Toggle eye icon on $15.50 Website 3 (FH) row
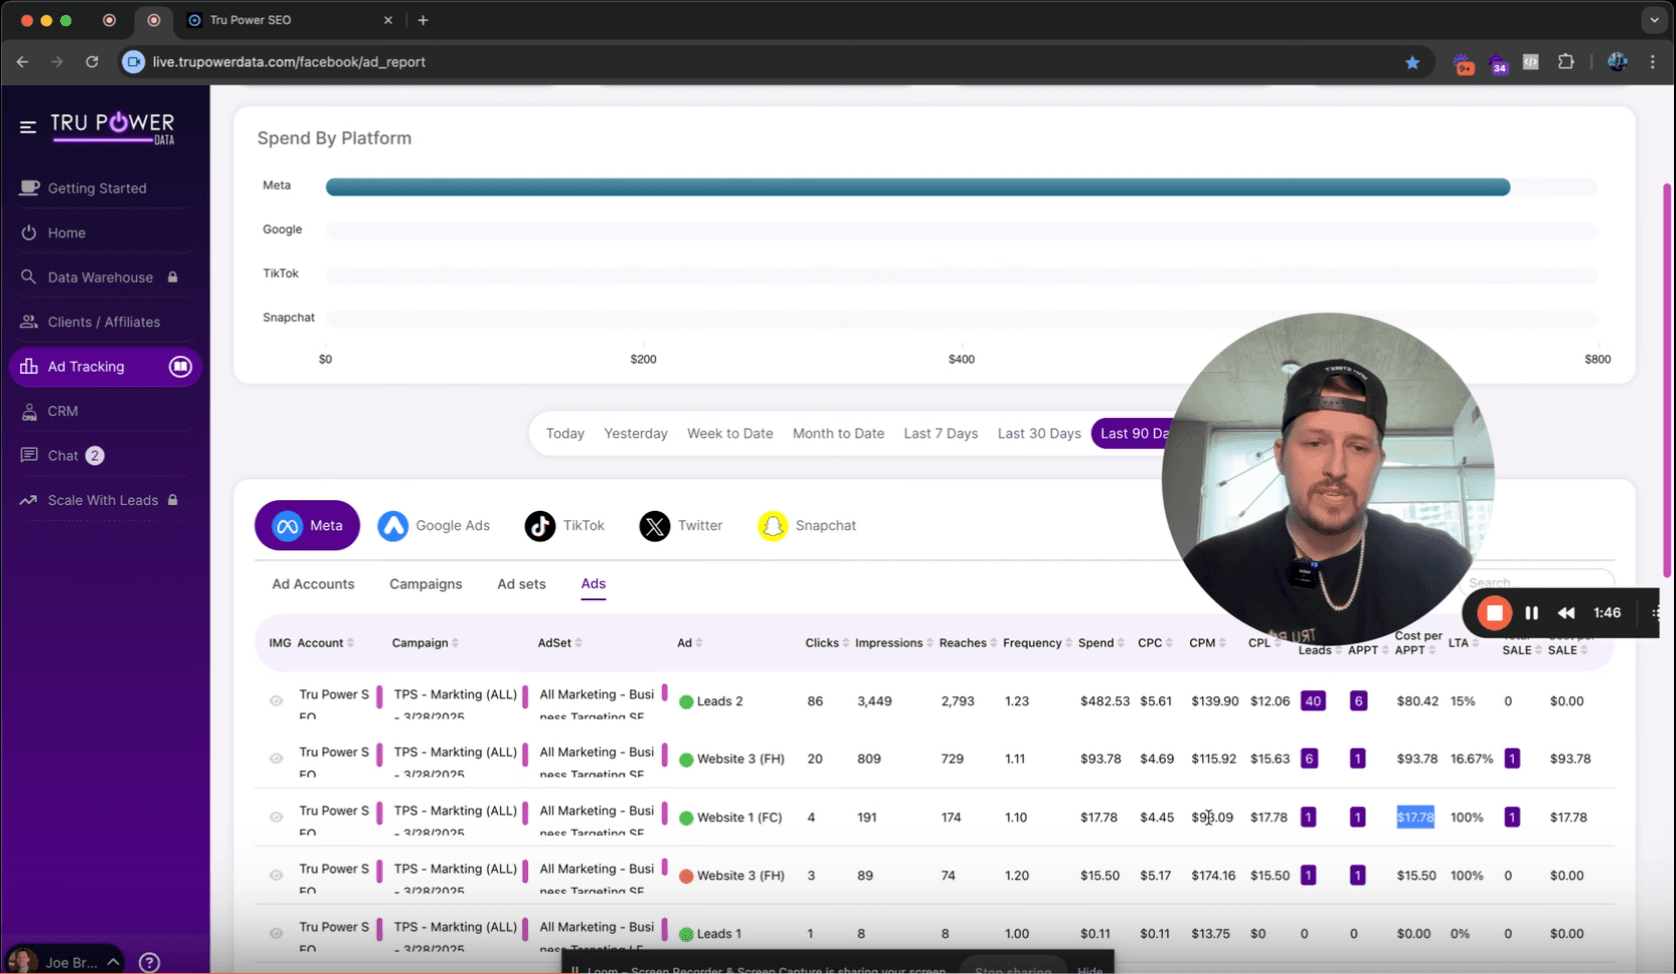 (x=276, y=875)
